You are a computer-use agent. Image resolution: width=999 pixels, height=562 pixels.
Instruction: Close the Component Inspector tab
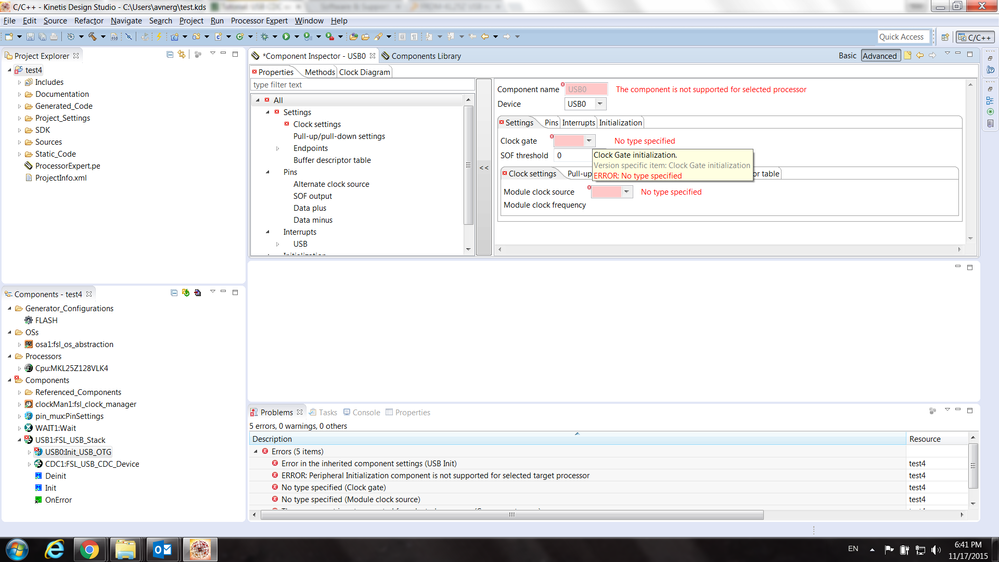[x=373, y=56]
